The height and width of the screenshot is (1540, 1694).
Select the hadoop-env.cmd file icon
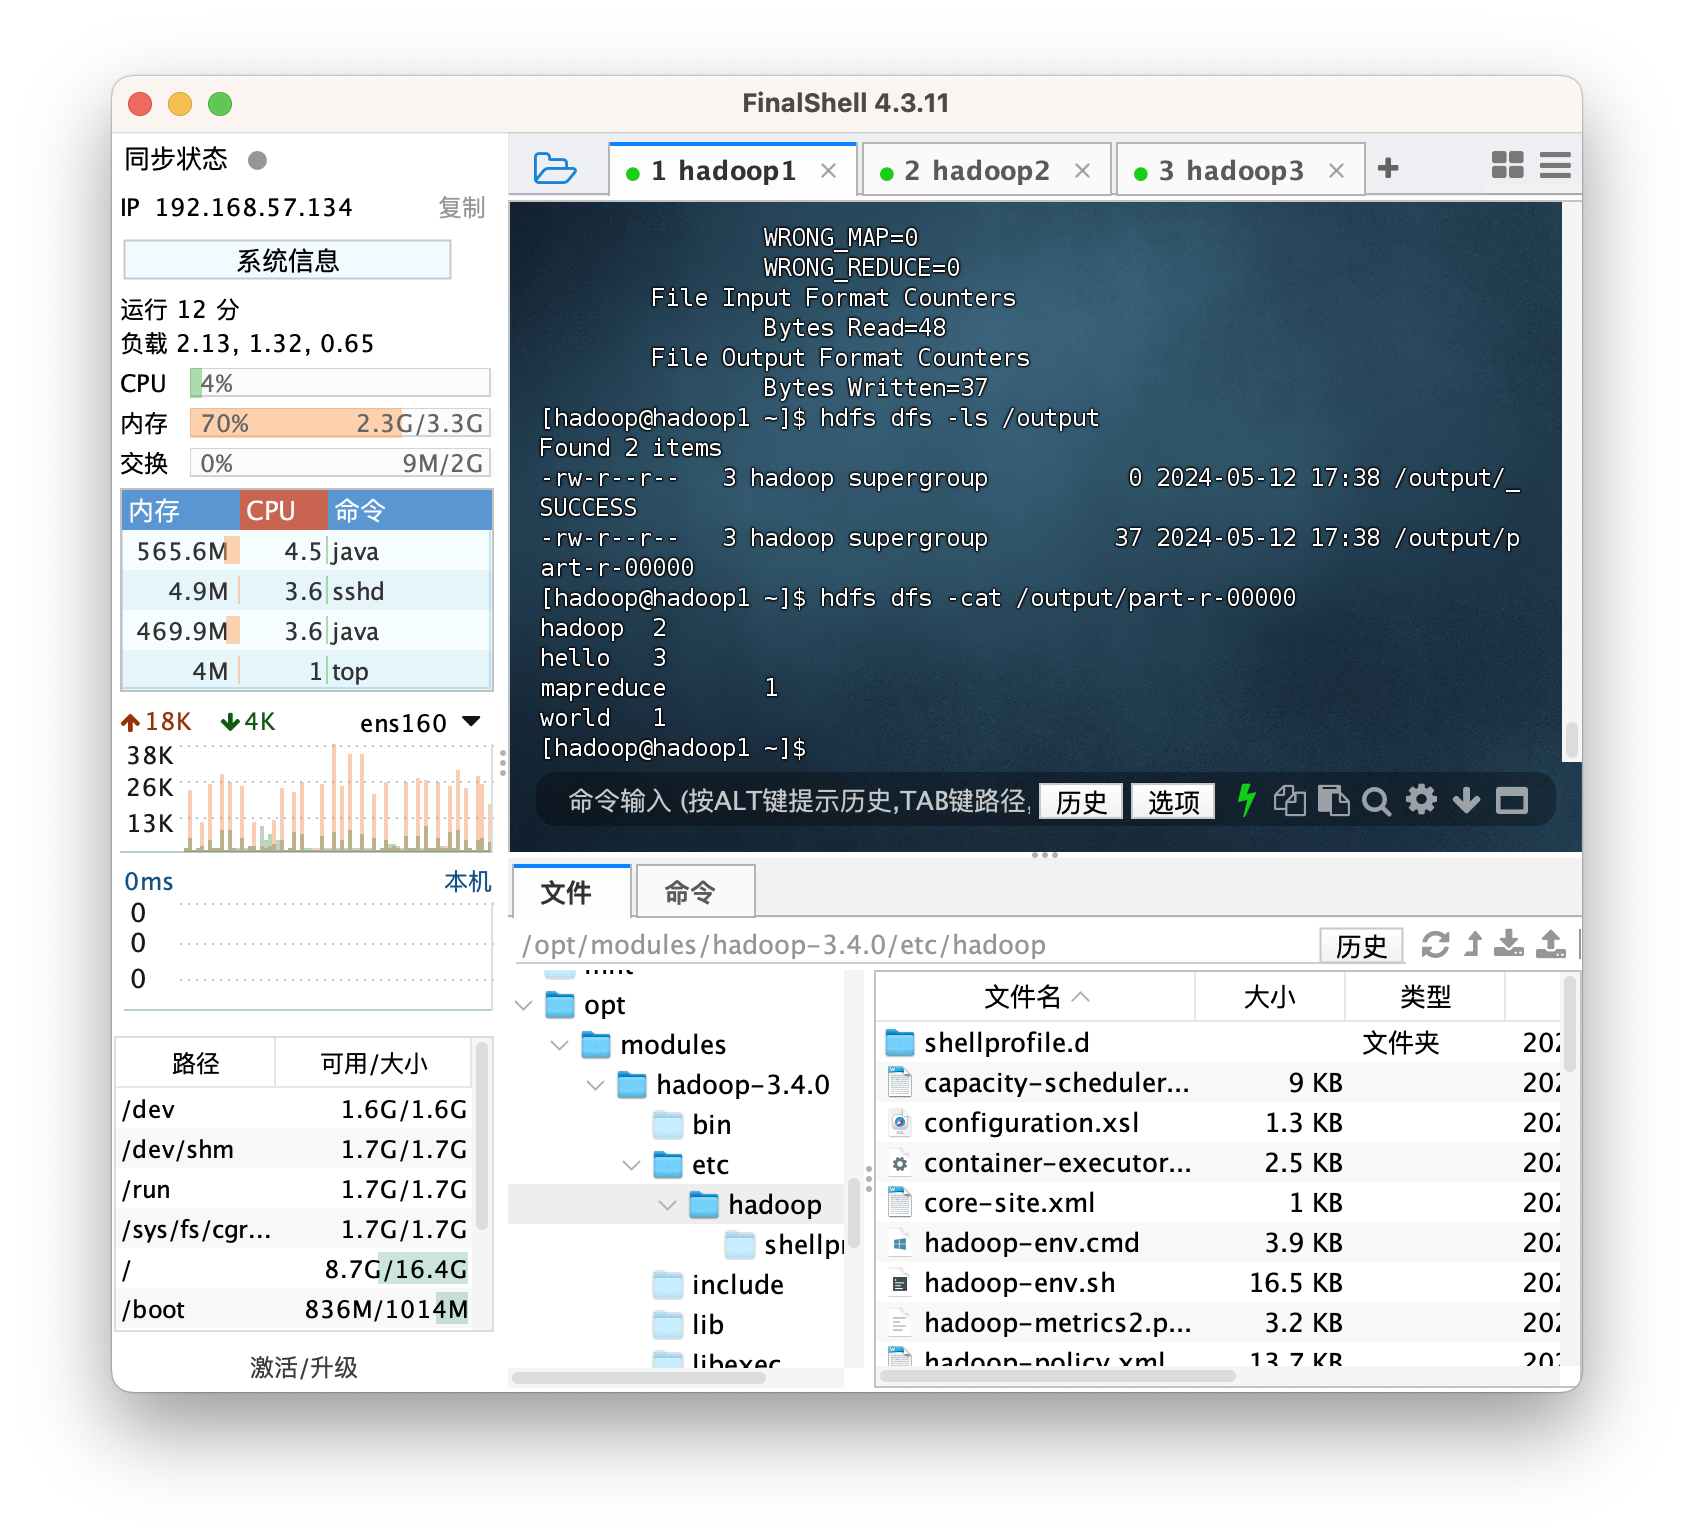point(900,1243)
